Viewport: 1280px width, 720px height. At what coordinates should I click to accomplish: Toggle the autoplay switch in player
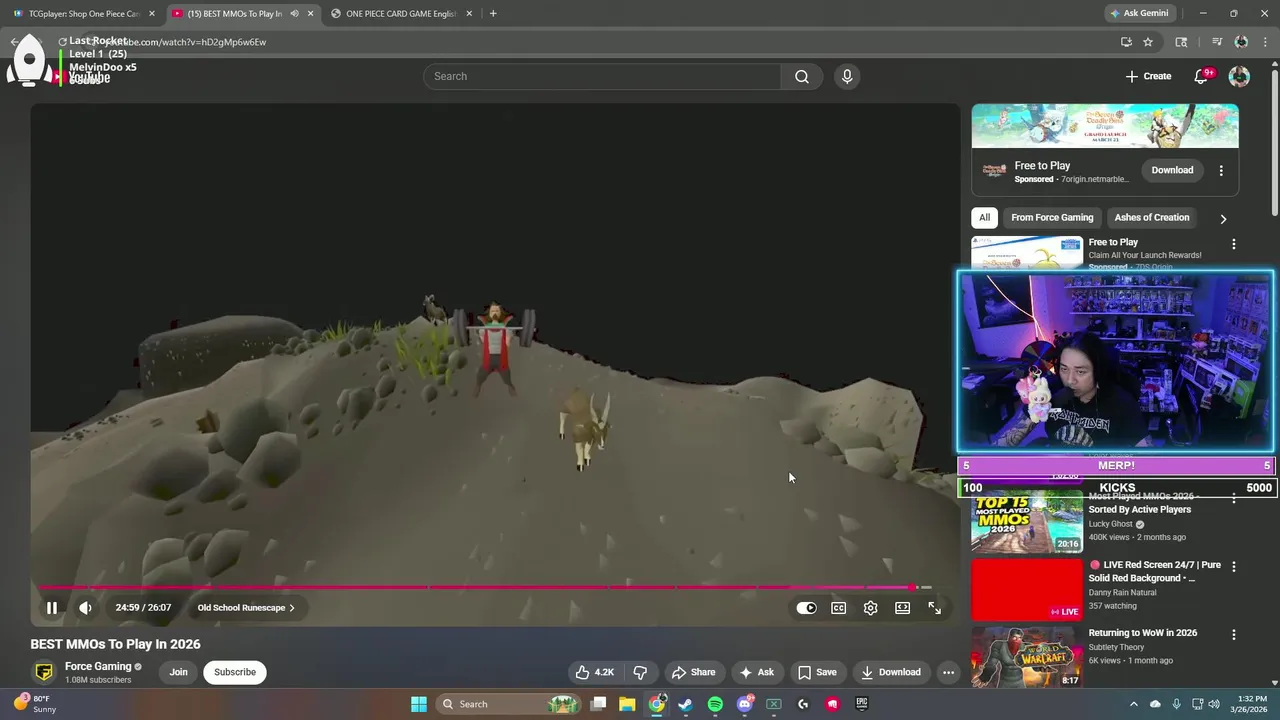click(806, 608)
